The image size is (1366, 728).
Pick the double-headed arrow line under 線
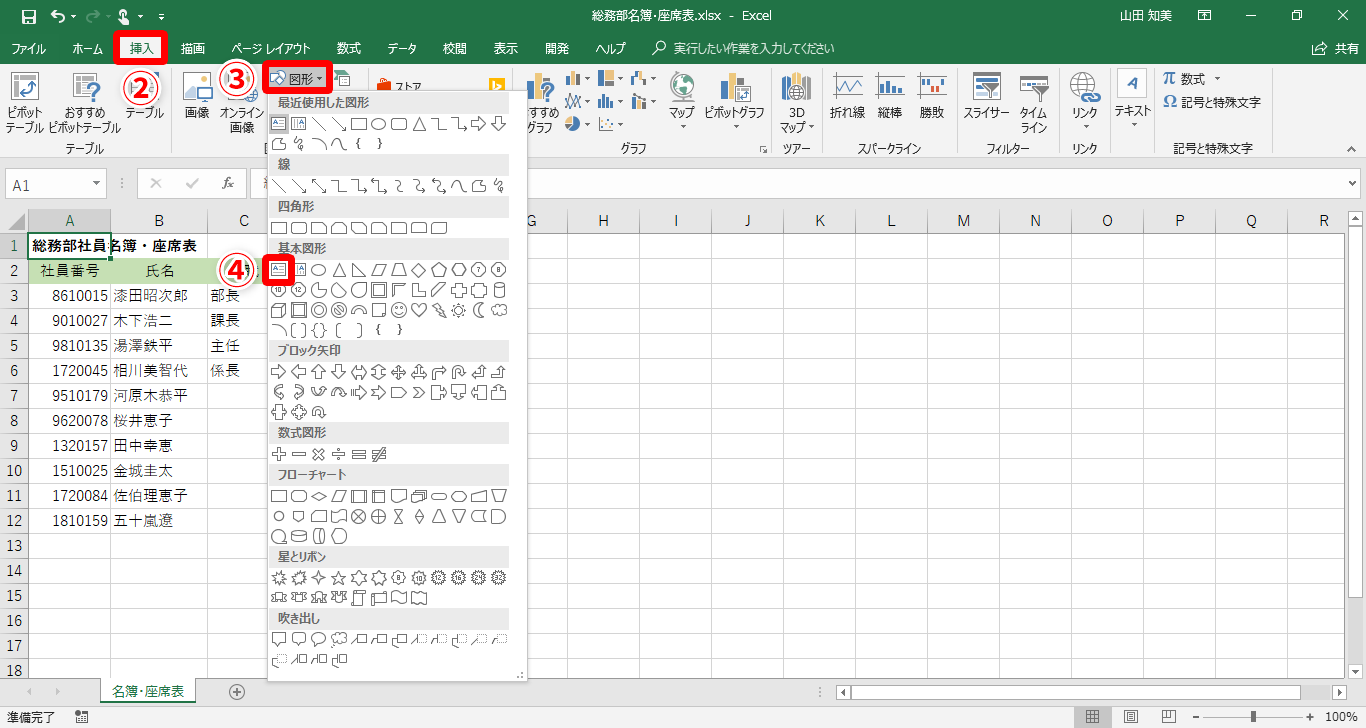[x=319, y=186]
